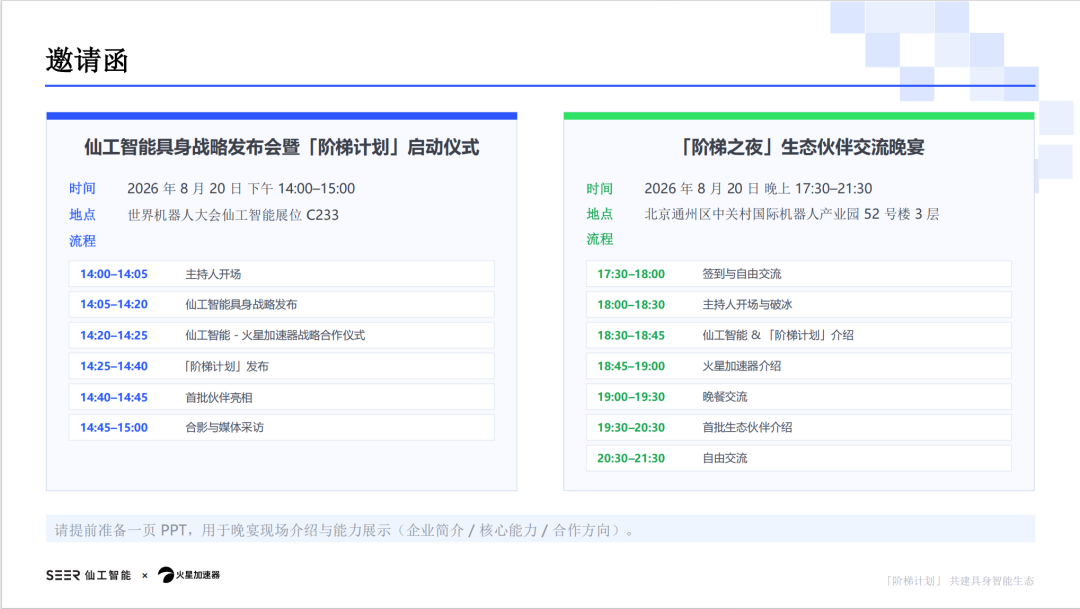This screenshot has height=609, width=1080.
Task: Select the 20:30–21:30 time cell
Action: point(631,458)
